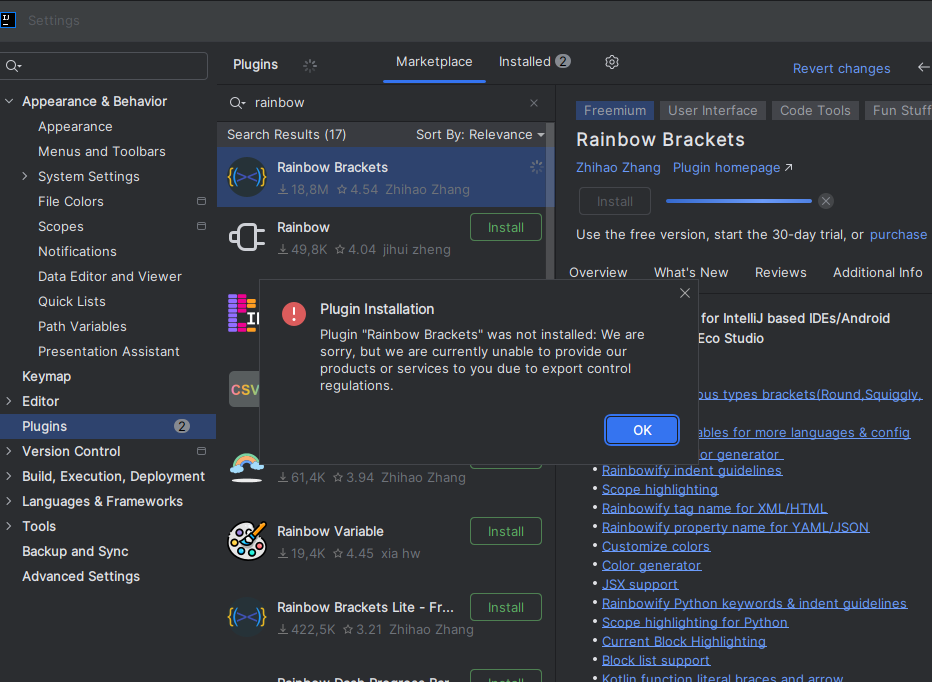This screenshot has width=932, height=682.
Task: Click the purchase link
Action: click(x=898, y=235)
